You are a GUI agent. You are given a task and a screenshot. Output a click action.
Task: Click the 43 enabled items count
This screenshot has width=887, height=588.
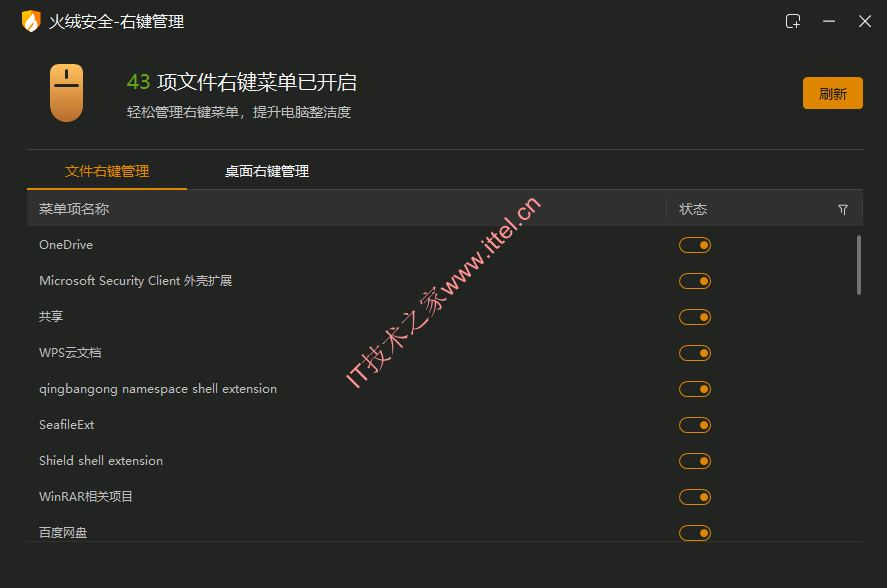138,82
